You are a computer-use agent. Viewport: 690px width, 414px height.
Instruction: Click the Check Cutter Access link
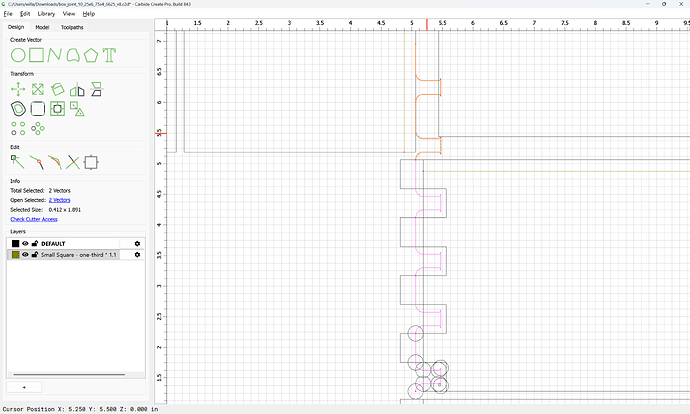pos(34,219)
